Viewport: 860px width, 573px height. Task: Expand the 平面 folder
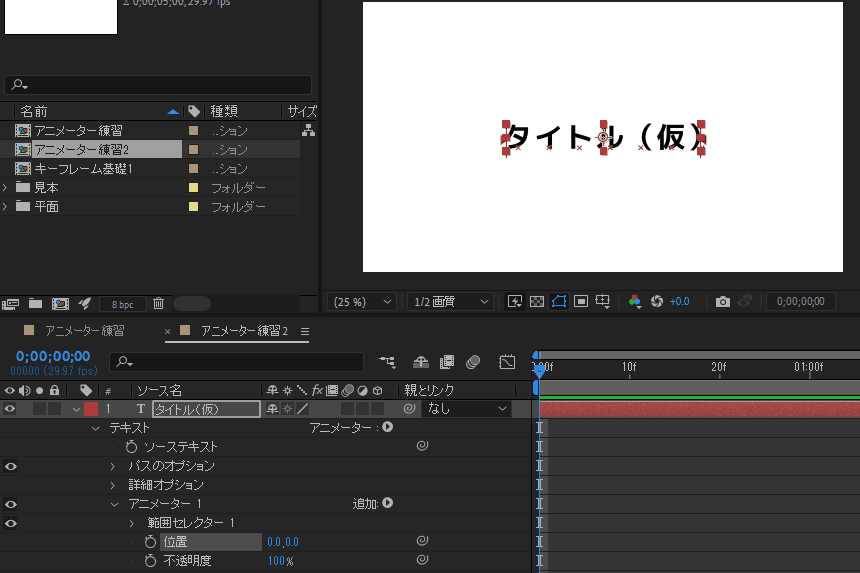point(5,207)
